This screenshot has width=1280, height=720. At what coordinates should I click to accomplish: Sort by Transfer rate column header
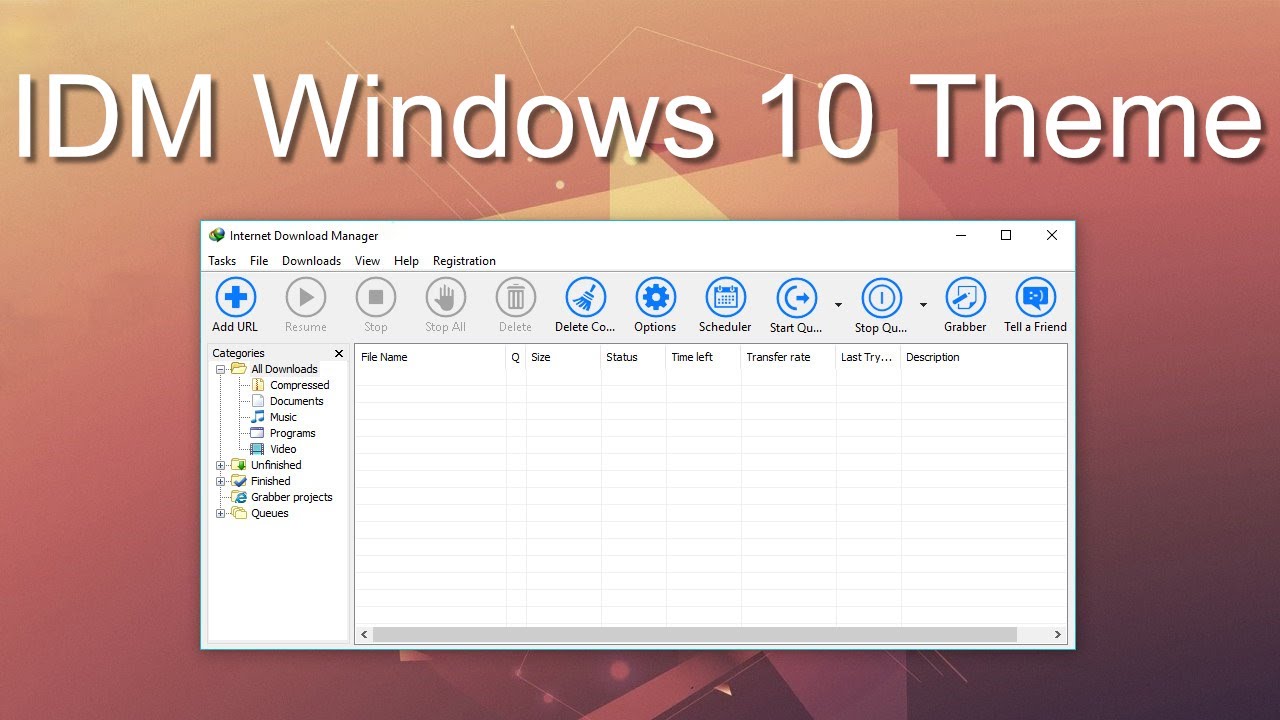tap(789, 357)
